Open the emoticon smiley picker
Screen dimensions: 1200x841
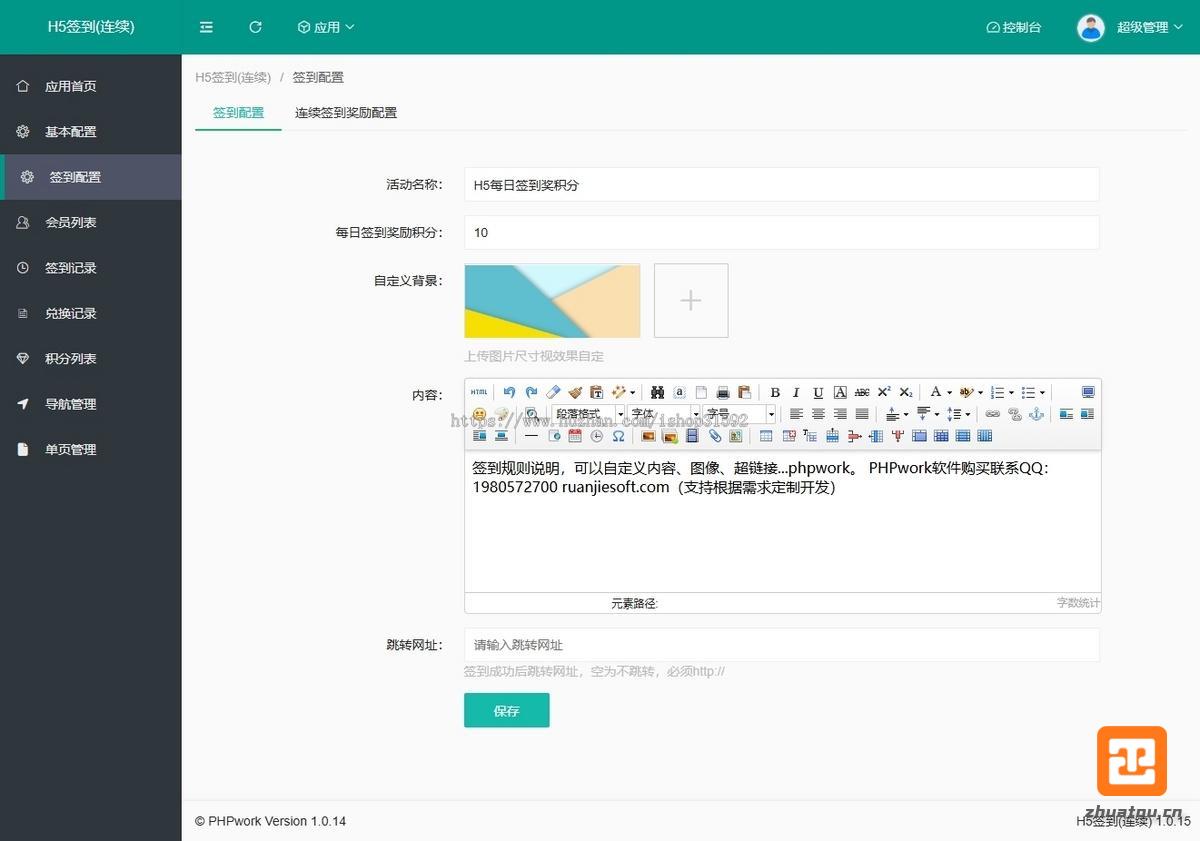coord(479,414)
